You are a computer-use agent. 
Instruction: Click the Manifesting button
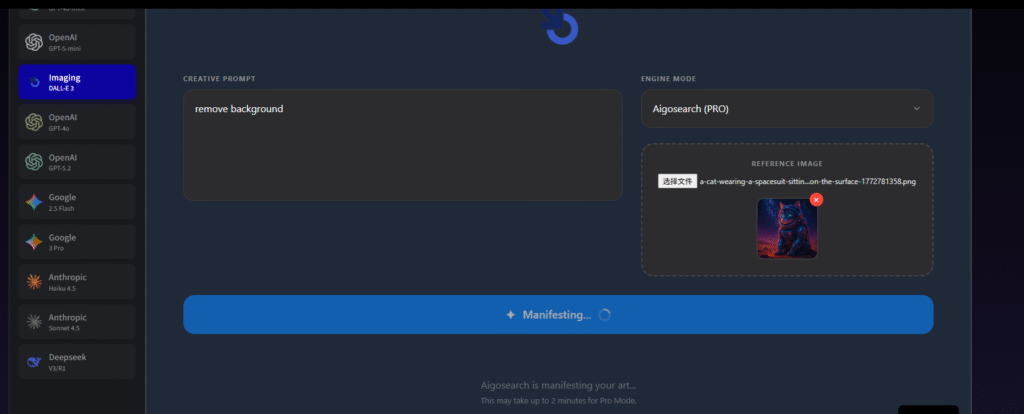[557, 314]
